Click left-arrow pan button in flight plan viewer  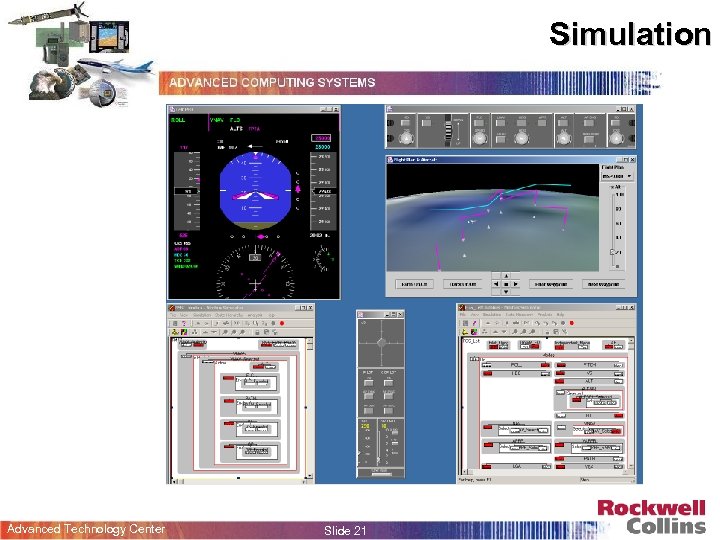click(x=496, y=284)
